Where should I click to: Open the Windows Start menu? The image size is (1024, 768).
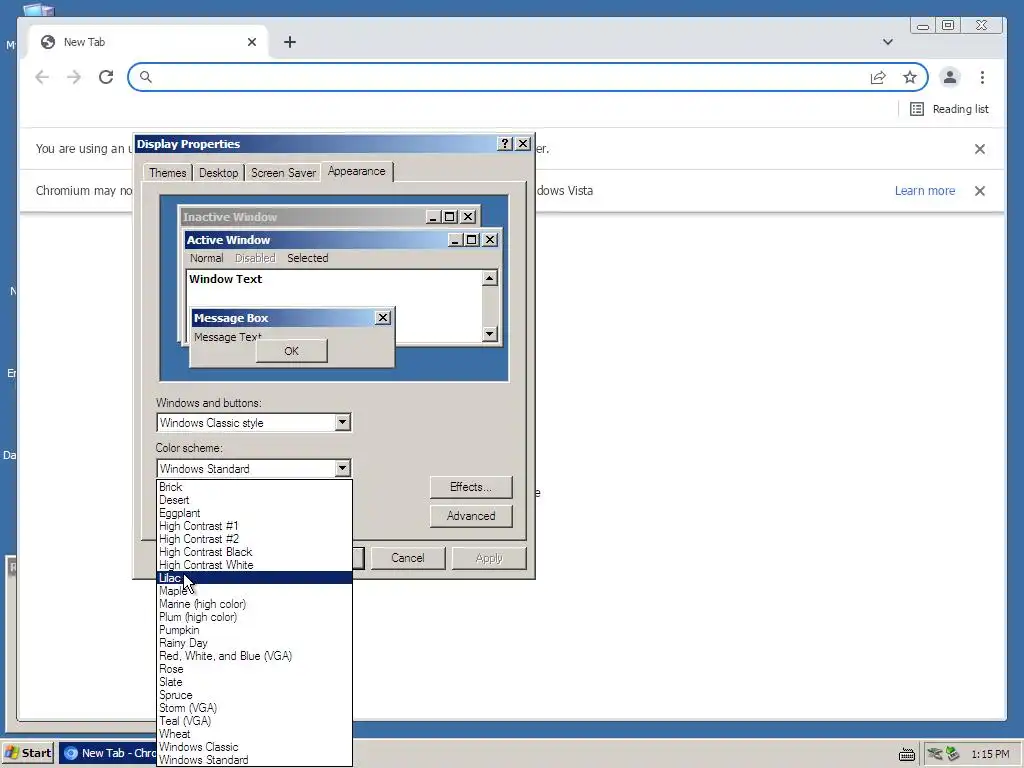point(29,753)
